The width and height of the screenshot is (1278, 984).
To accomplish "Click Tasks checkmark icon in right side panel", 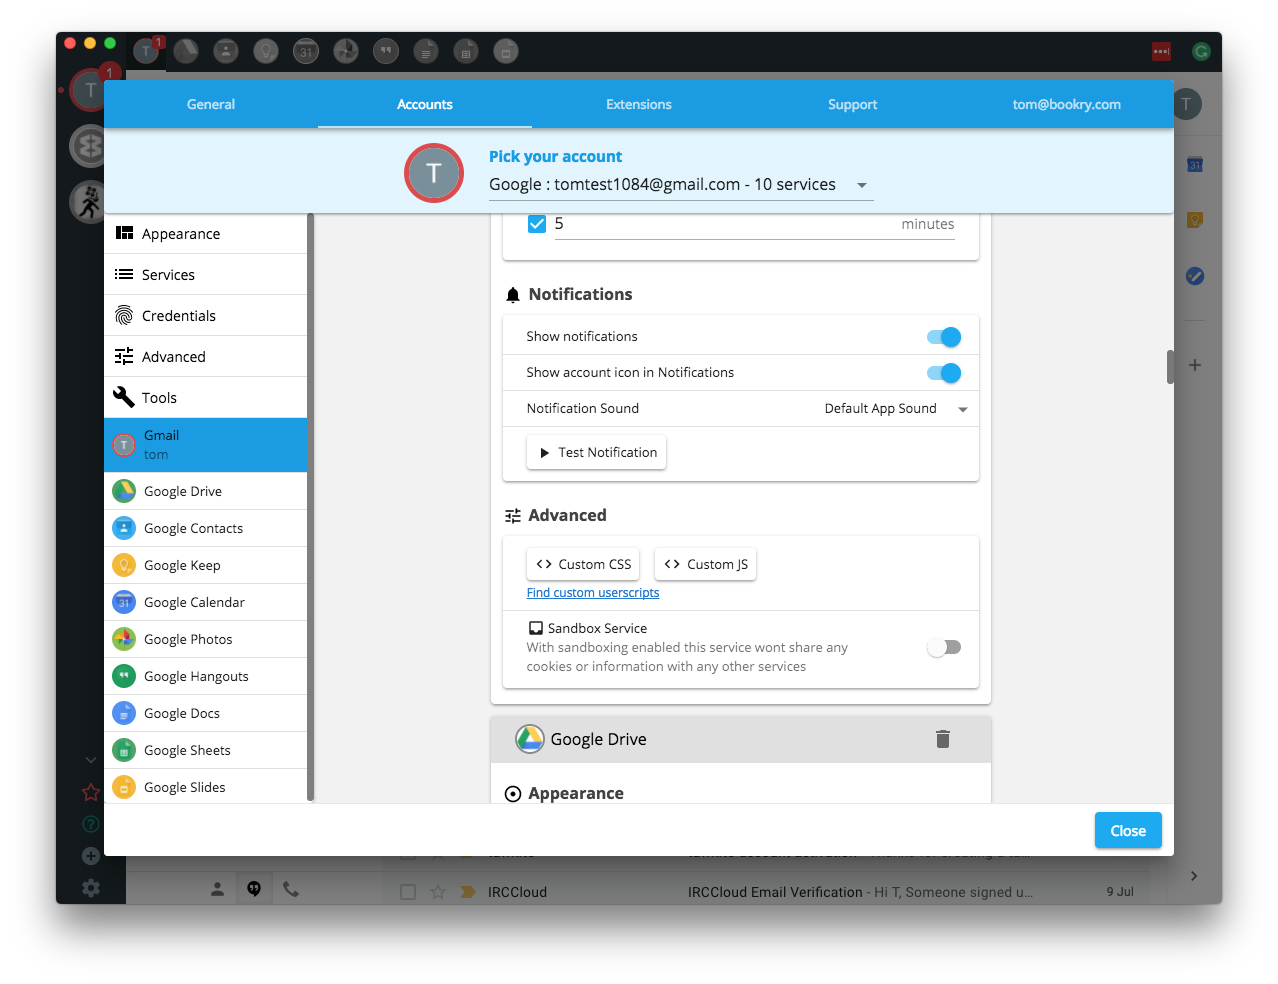I will 1195,276.
